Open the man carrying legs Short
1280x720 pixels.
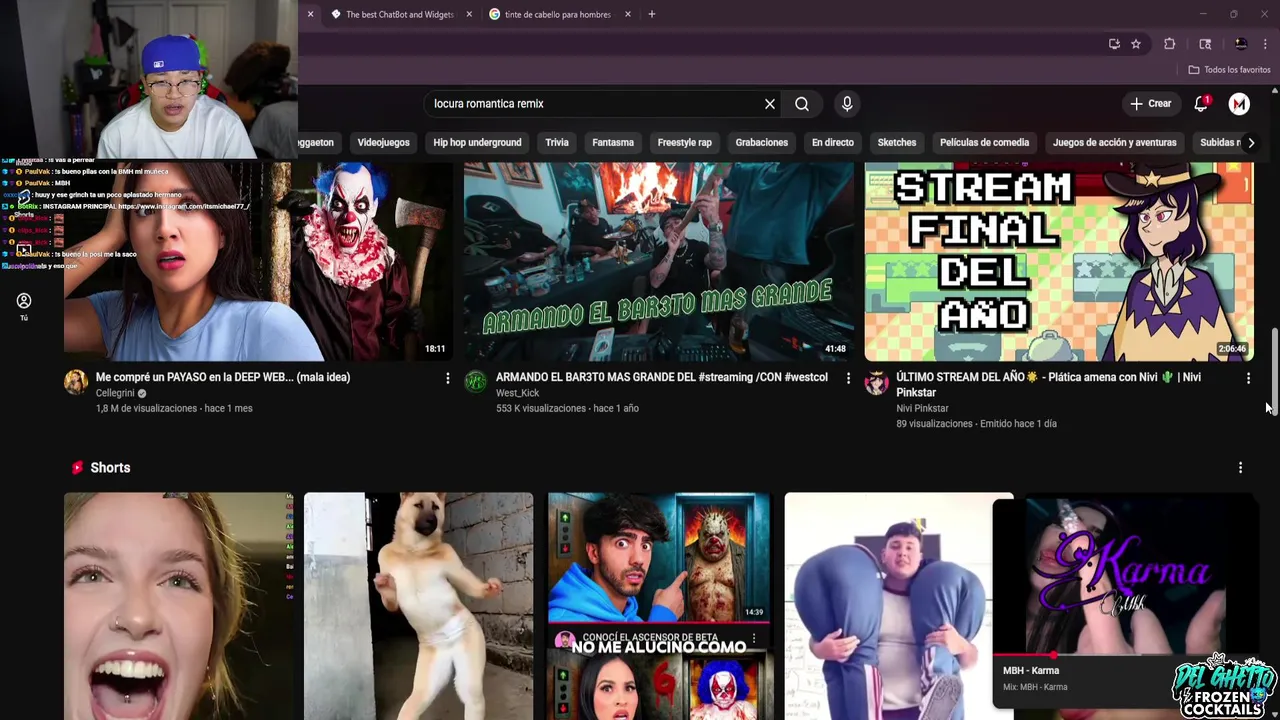click(888, 606)
